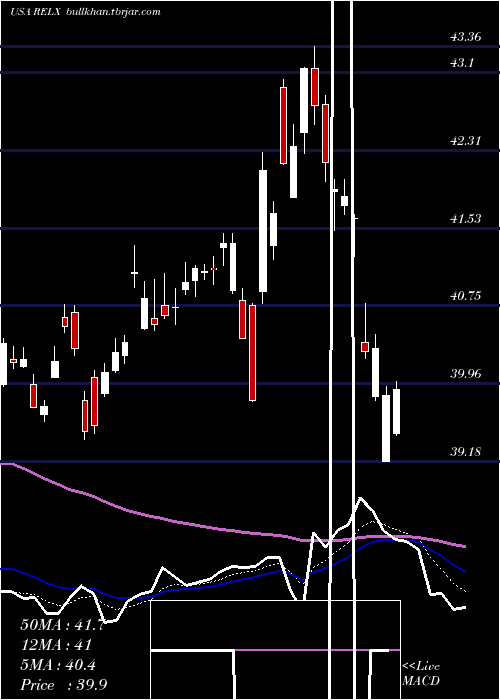Click the Price : 39.9 value
Viewport: 500px width, 700px height.
click(63, 685)
